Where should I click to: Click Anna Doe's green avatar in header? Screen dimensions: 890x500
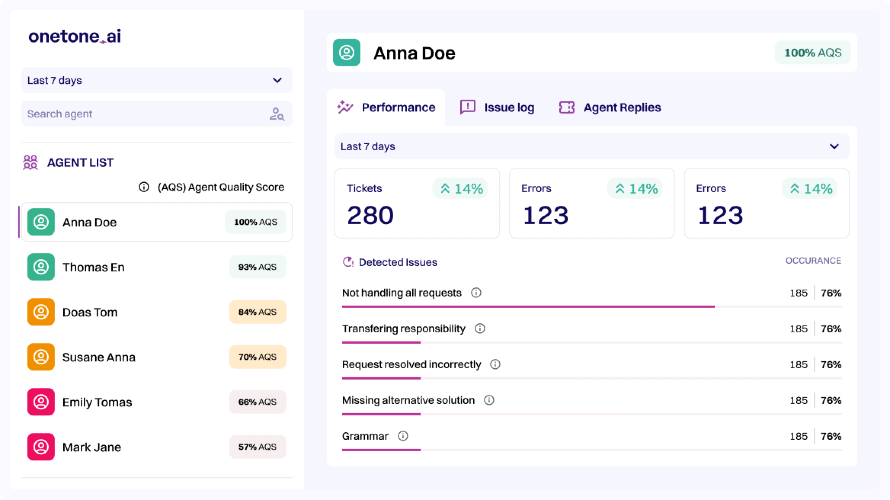tap(346, 53)
